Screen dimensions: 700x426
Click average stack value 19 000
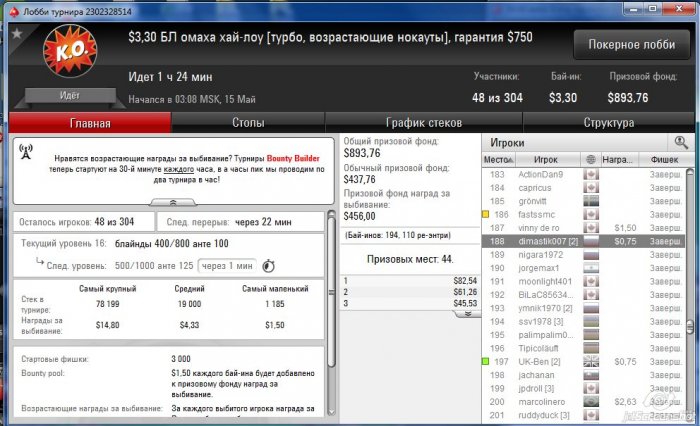(x=189, y=304)
